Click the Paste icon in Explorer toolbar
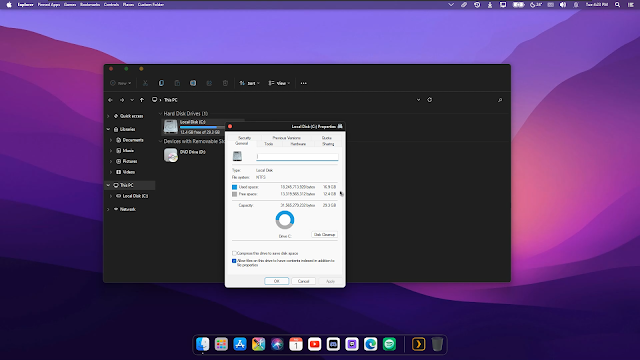This screenshot has width=640, height=360. (x=177, y=83)
